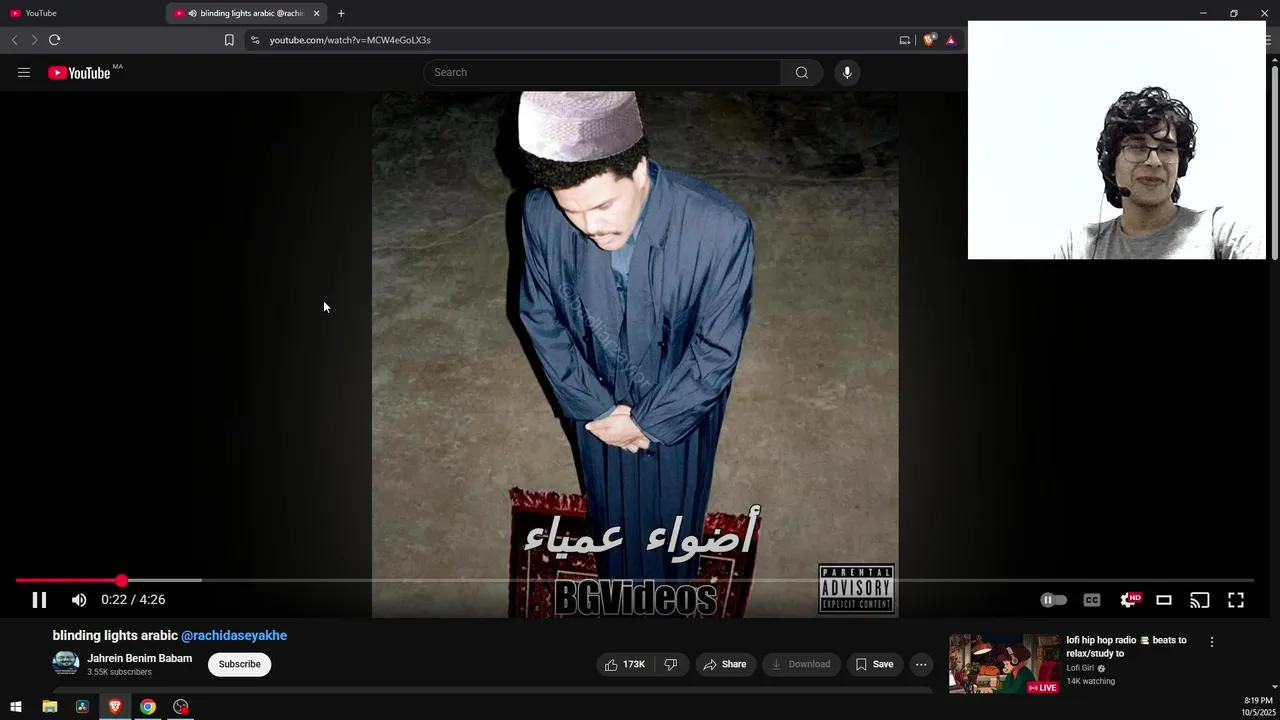The width and height of the screenshot is (1280, 720).
Task: Enter full screen mode
Action: coord(1236,600)
